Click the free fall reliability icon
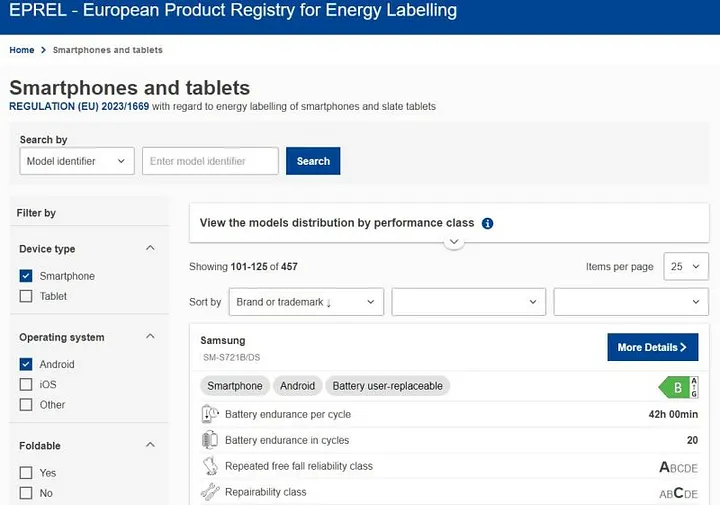Viewport: 720px width, 505px height. (210, 466)
